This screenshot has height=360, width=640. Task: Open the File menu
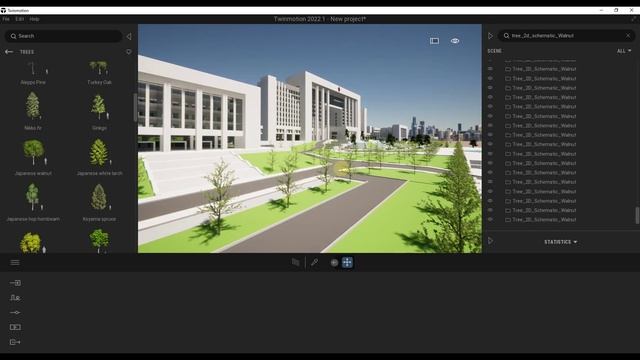6,19
